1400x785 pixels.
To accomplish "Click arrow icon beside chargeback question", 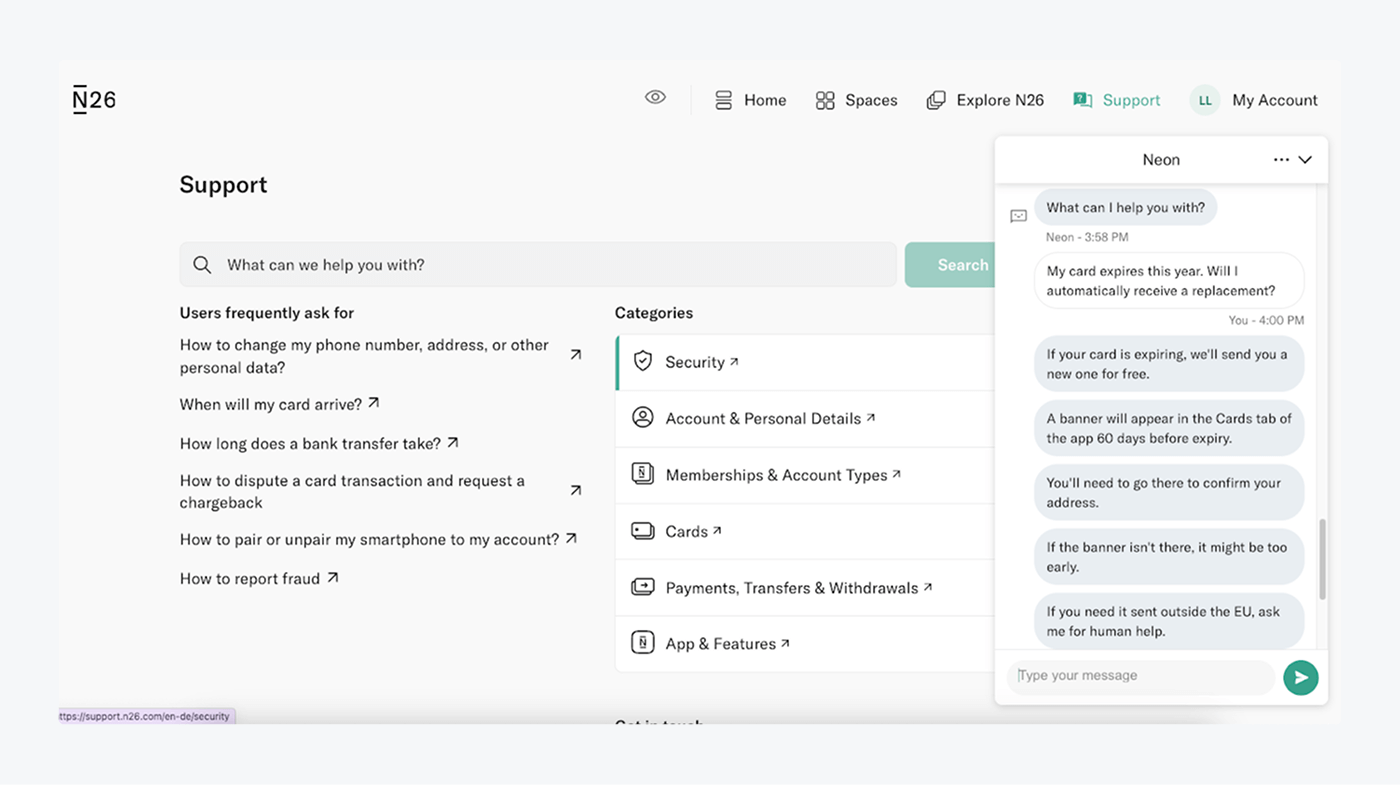I will point(576,490).
